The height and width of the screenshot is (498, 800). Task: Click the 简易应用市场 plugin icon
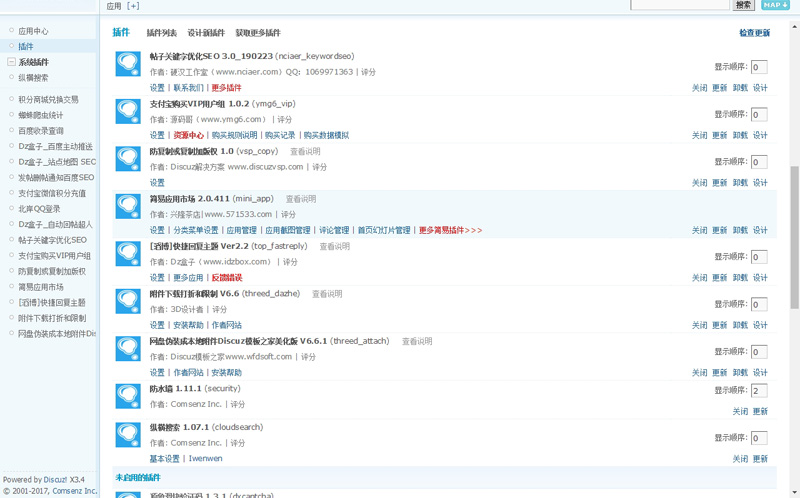(x=128, y=206)
